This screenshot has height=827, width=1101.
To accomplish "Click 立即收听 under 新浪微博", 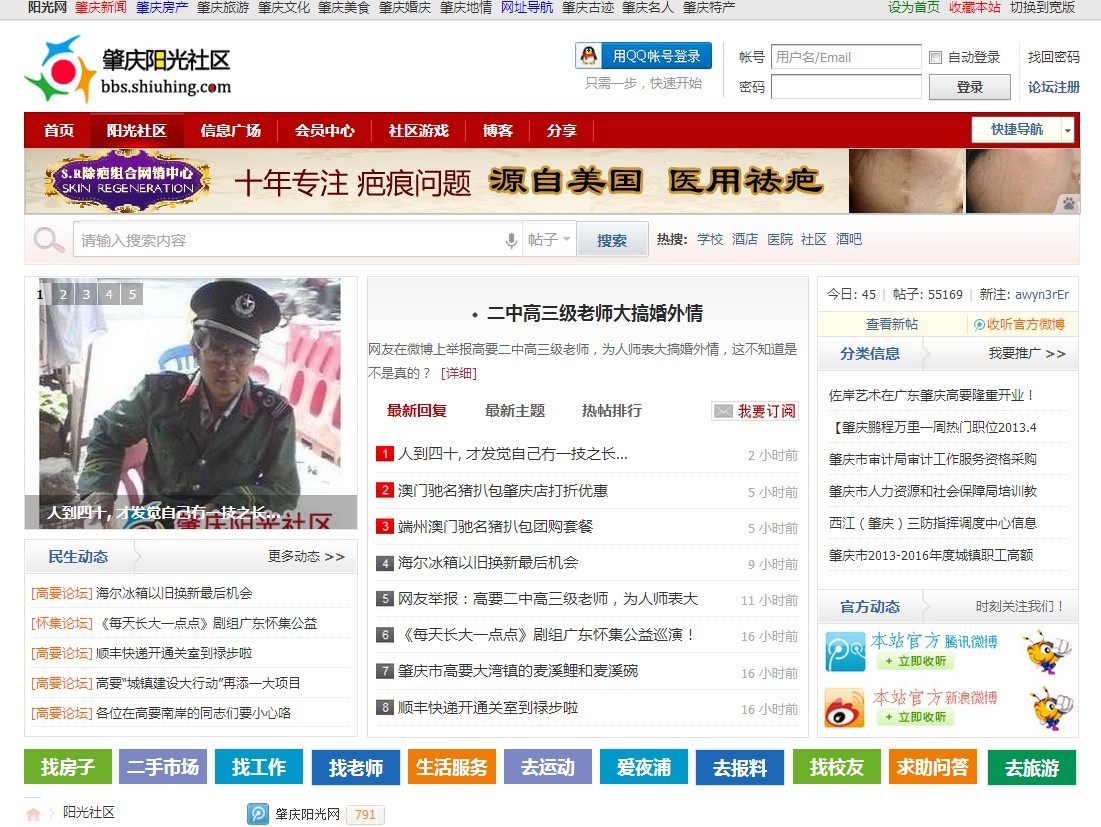I will [915, 717].
